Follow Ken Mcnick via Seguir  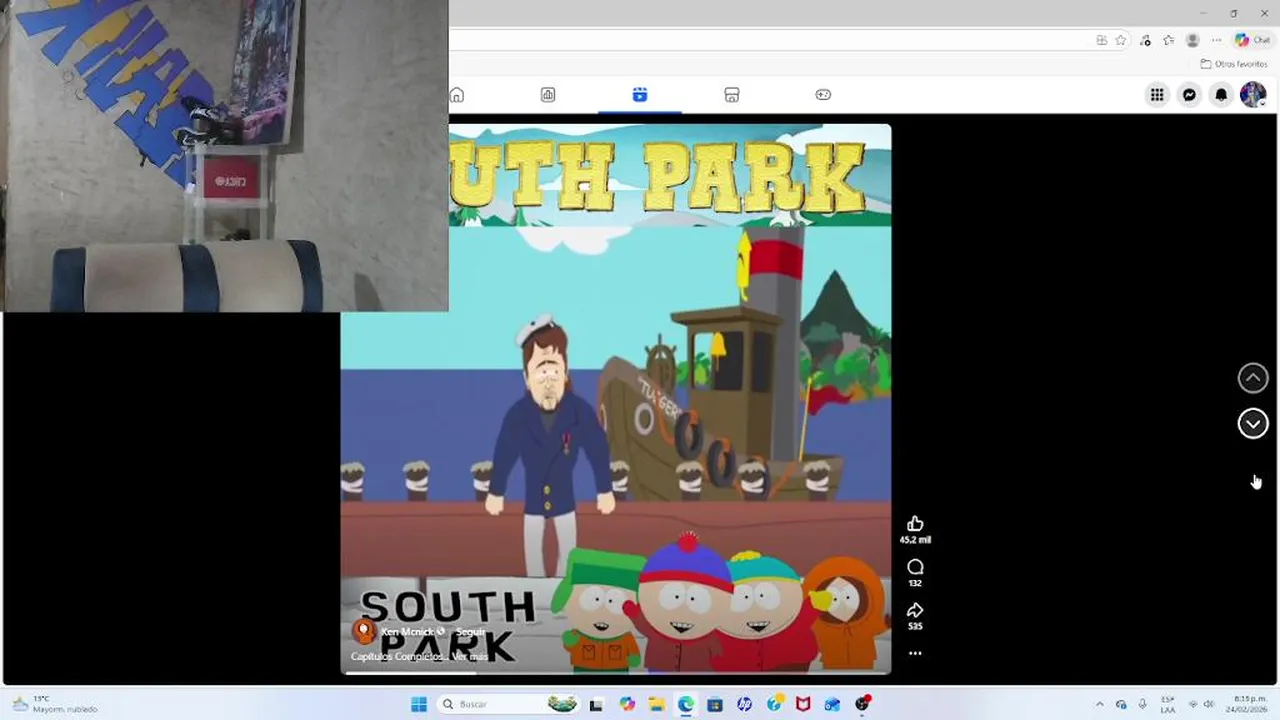click(470, 632)
